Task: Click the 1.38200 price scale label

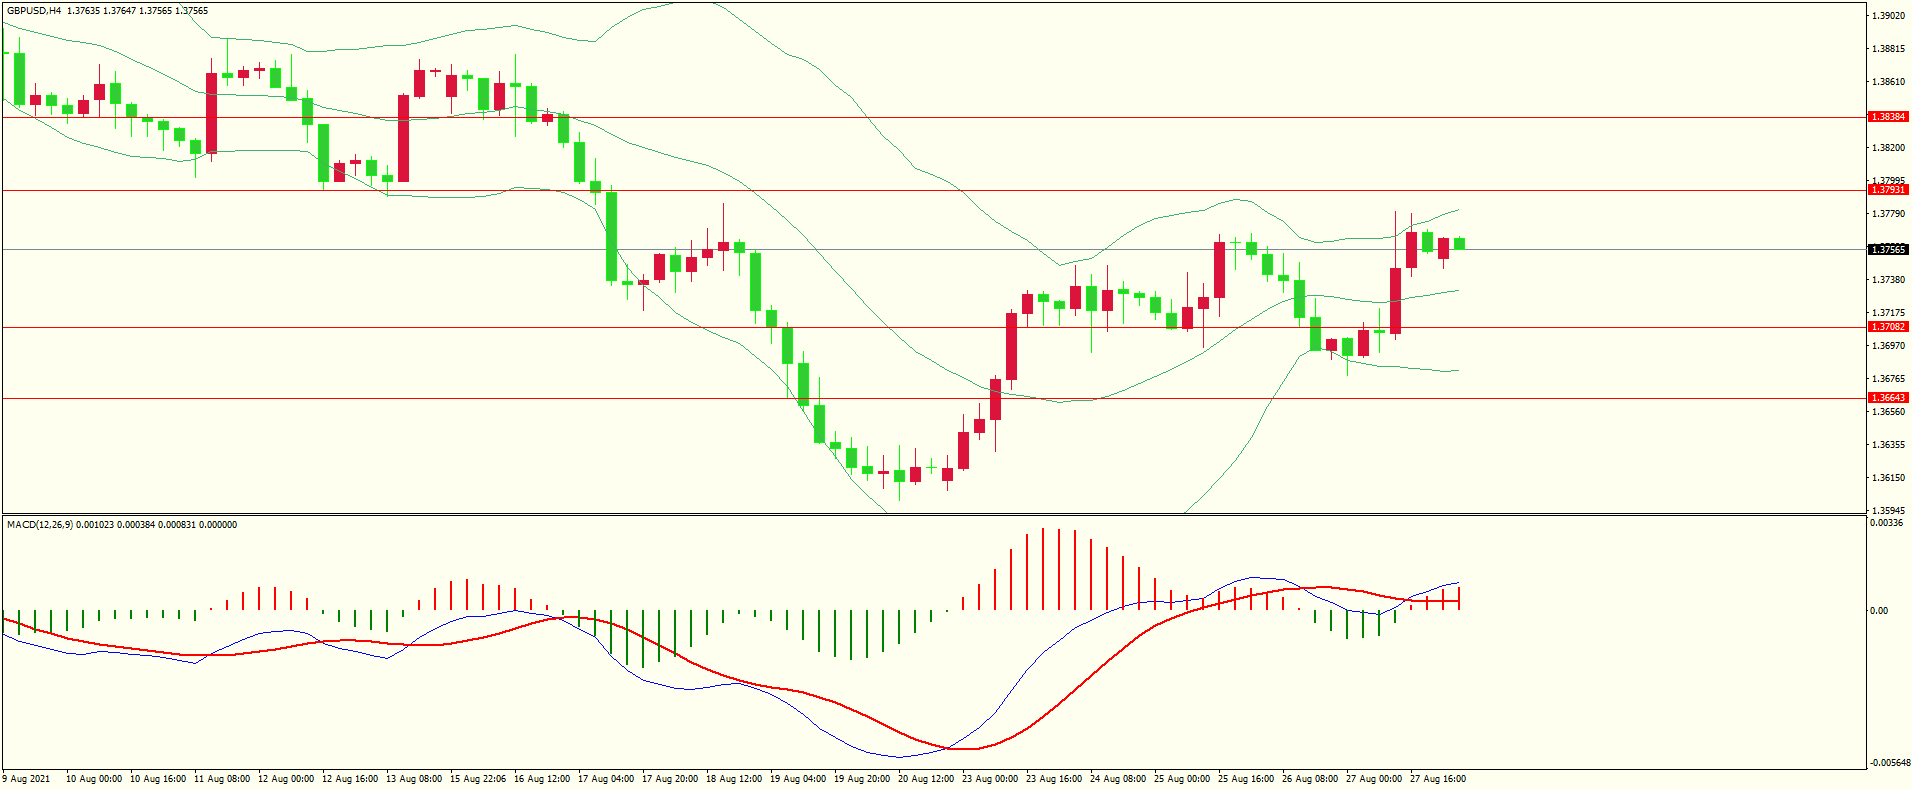Action: pyautogui.click(x=1888, y=148)
